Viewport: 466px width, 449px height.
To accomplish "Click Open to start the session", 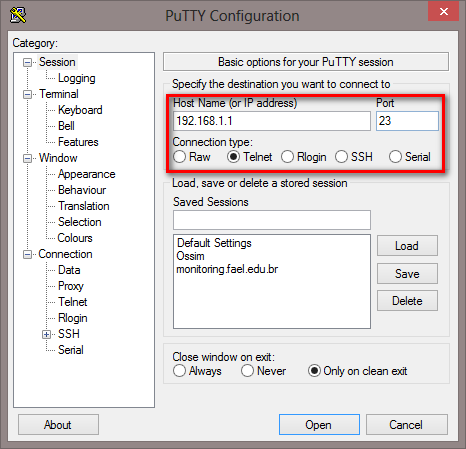I will coord(319,425).
